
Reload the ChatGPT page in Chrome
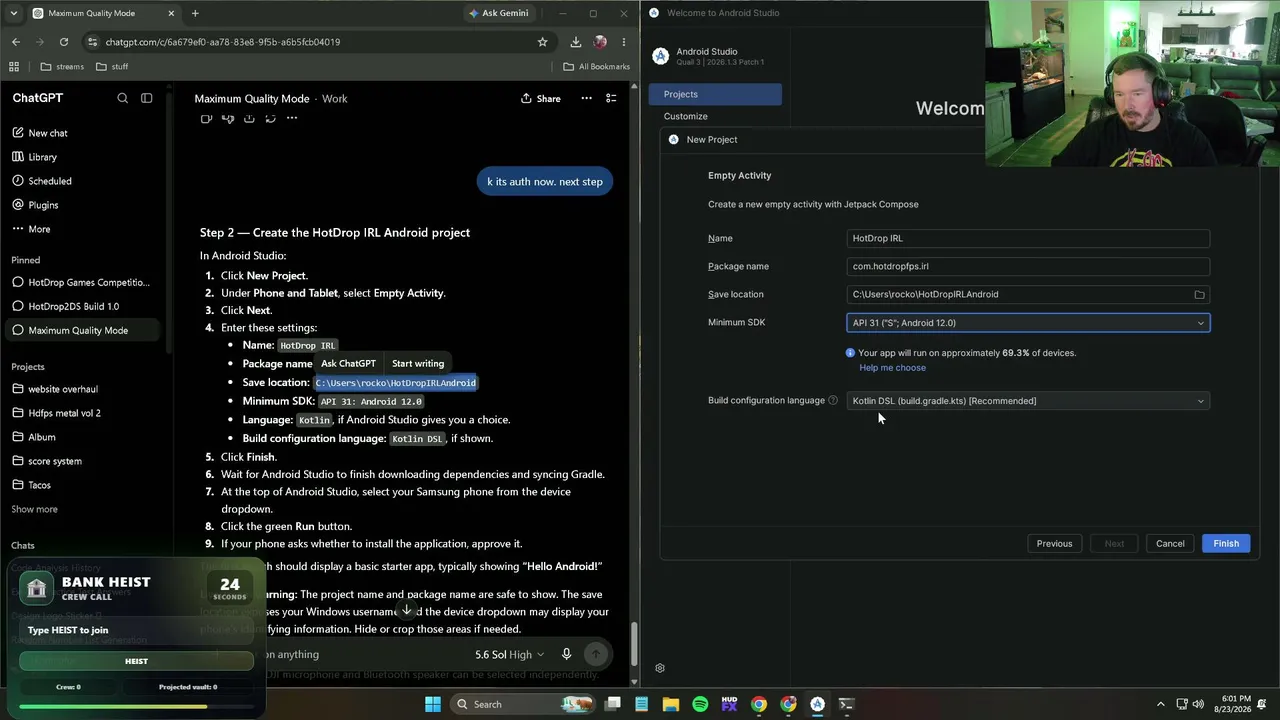point(64,42)
